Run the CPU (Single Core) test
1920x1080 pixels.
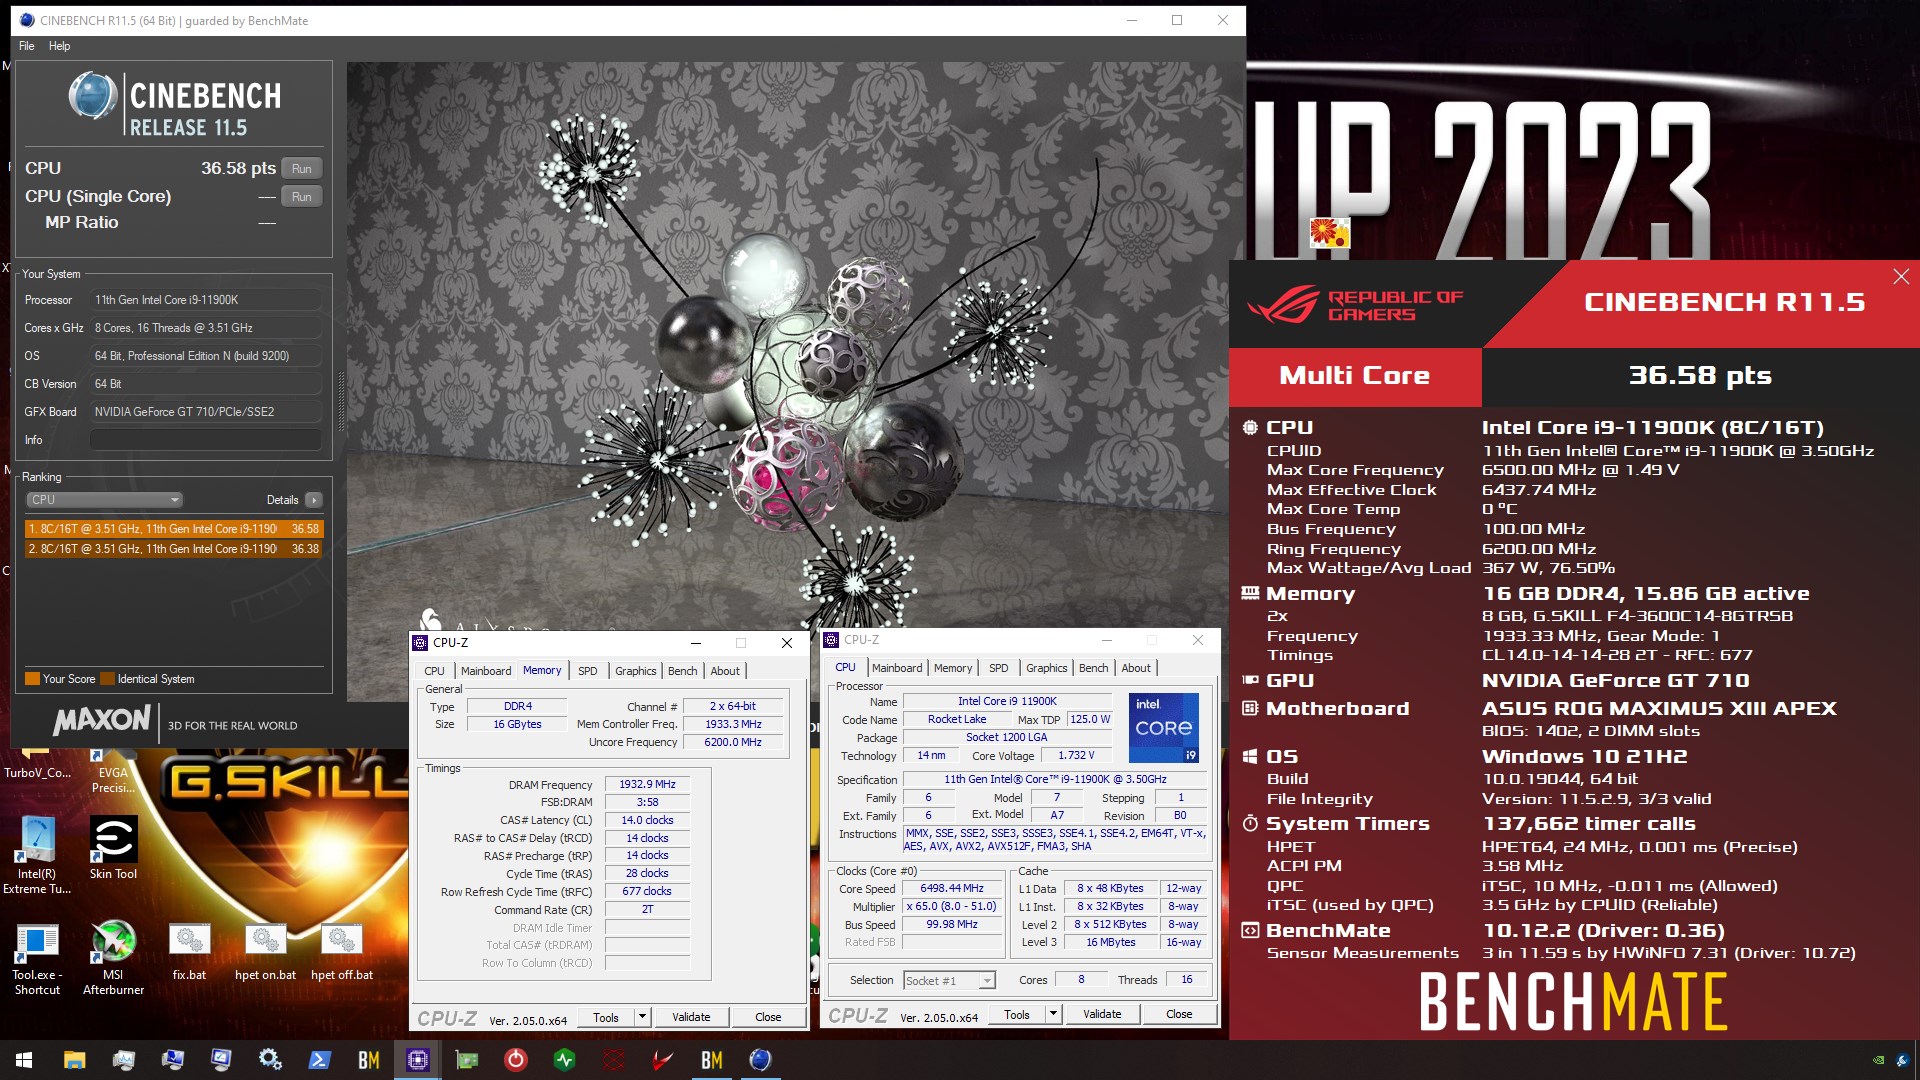tap(301, 196)
